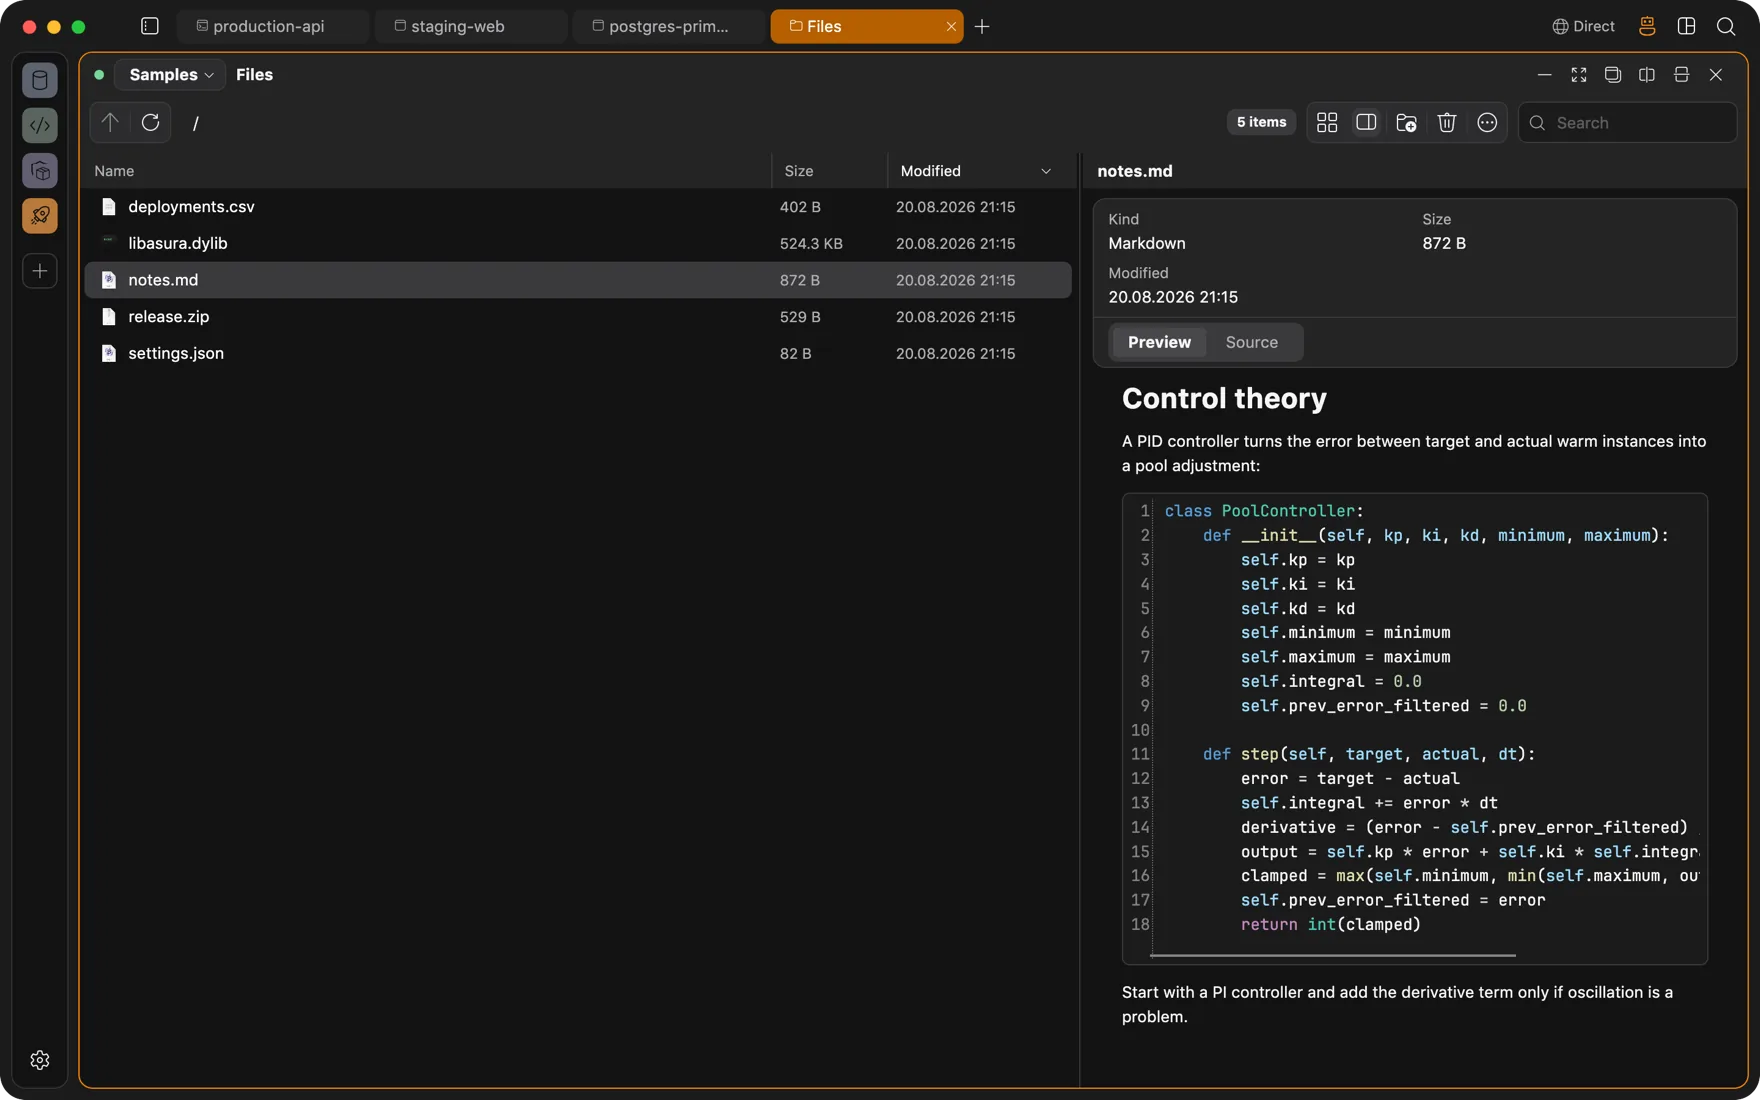Add a new item with sidebar plus
Image resolution: width=1760 pixels, height=1100 pixels.
coord(40,271)
